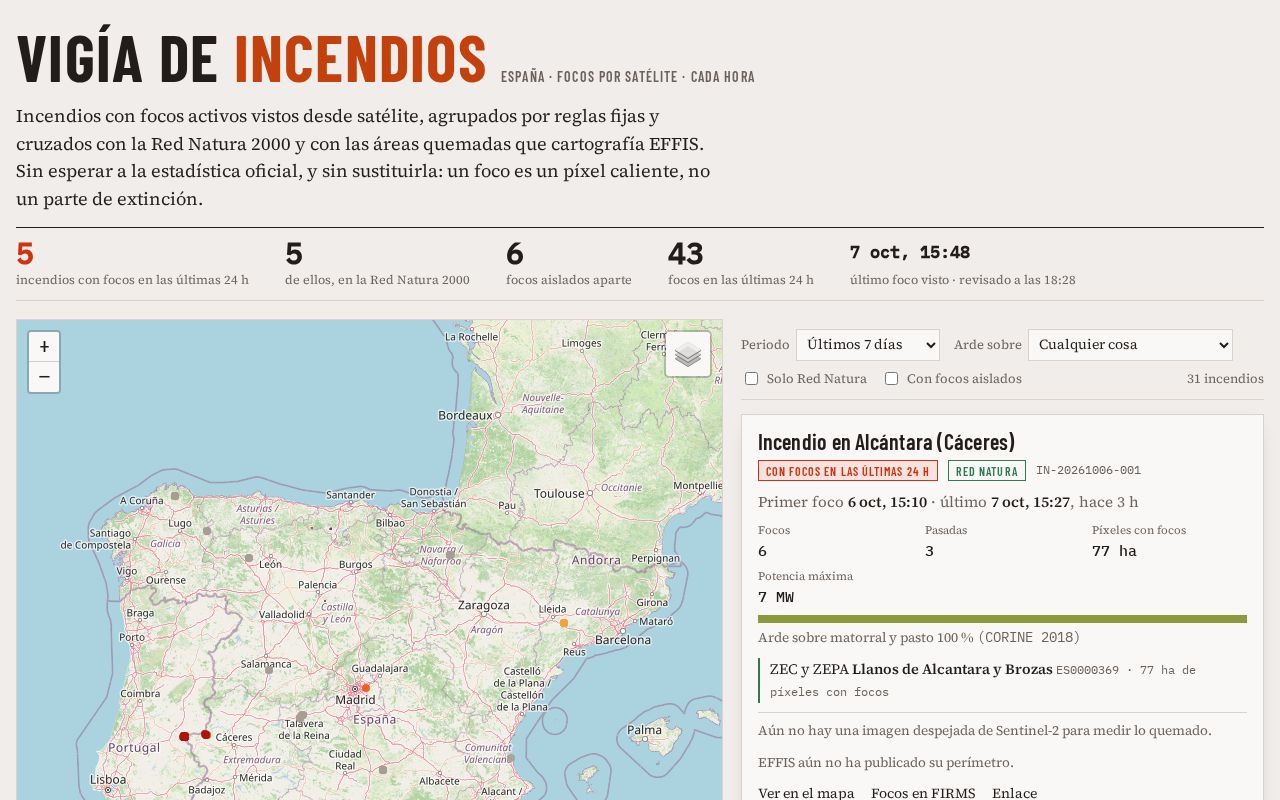Select the orange fire marker beside Madrid
Viewport: 1280px width, 800px height.
click(x=366, y=688)
